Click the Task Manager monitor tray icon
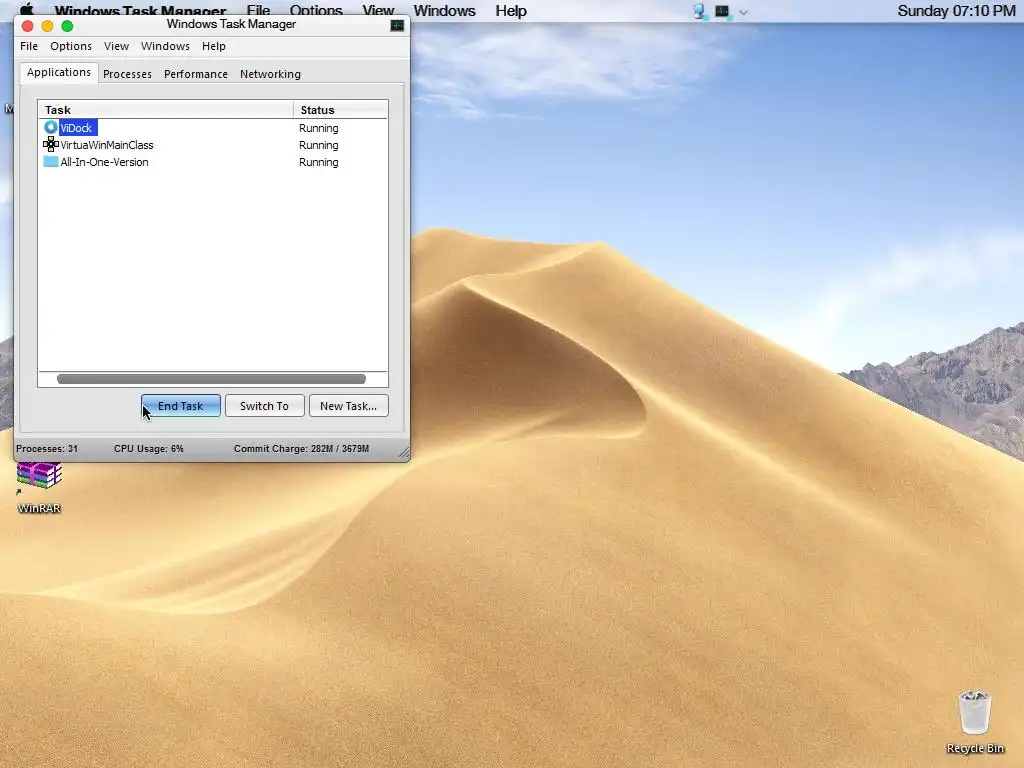 (x=722, y=11)
